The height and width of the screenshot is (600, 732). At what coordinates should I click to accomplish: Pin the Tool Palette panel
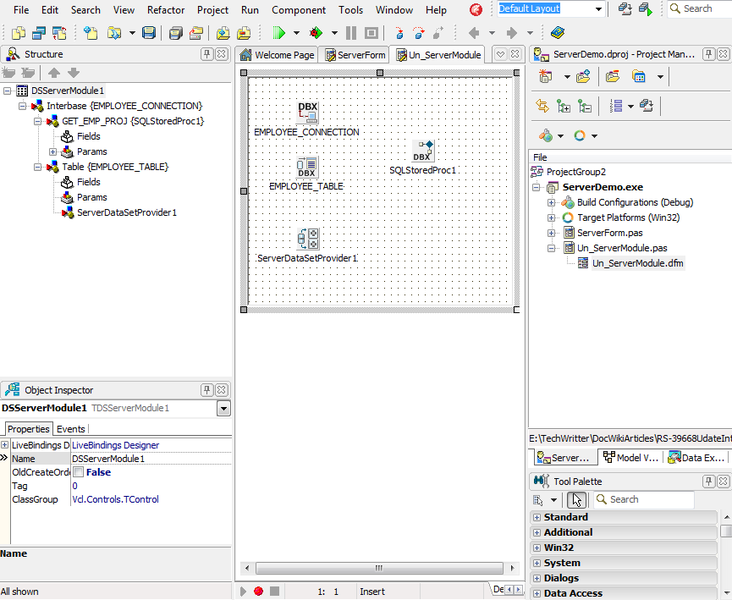tap(709, 481)
